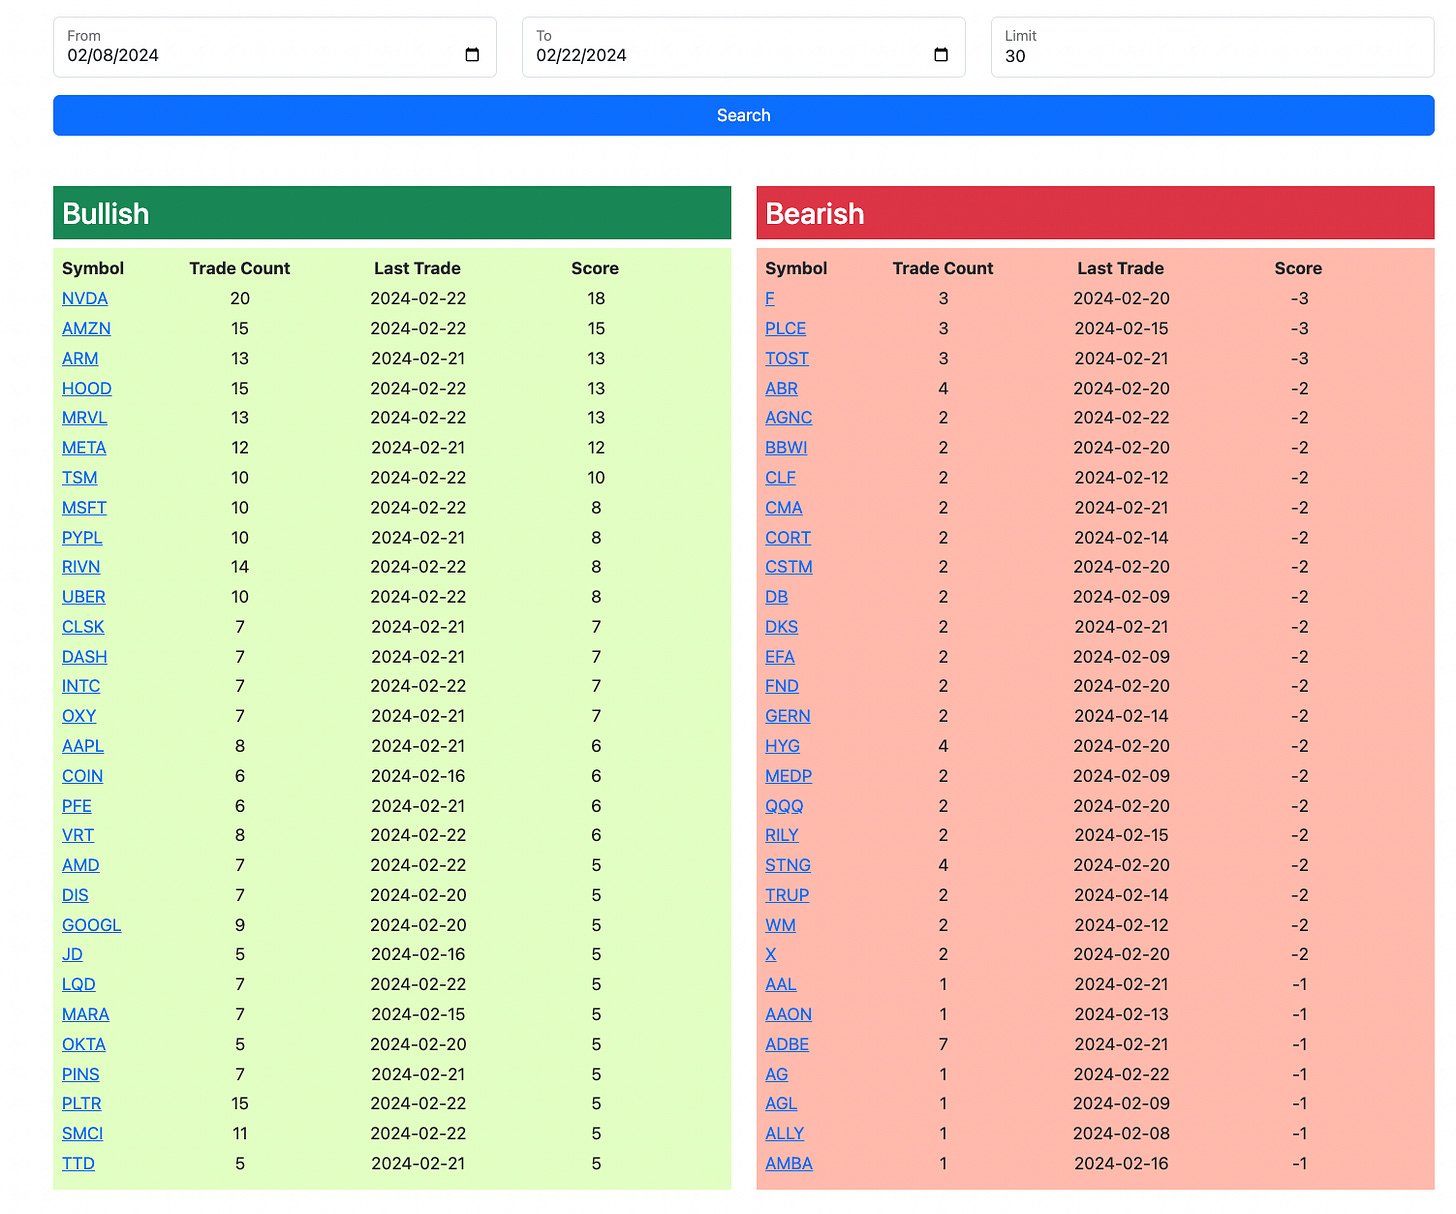
Task: Open the ADBE symbol link
Action: pos(787,1044)
